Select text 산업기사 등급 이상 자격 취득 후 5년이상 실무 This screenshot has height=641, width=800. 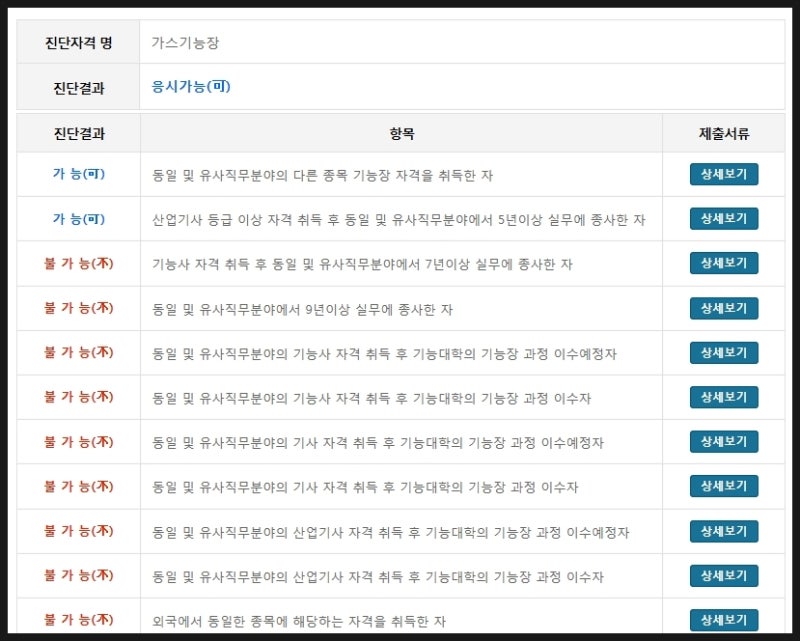point(398,219)
